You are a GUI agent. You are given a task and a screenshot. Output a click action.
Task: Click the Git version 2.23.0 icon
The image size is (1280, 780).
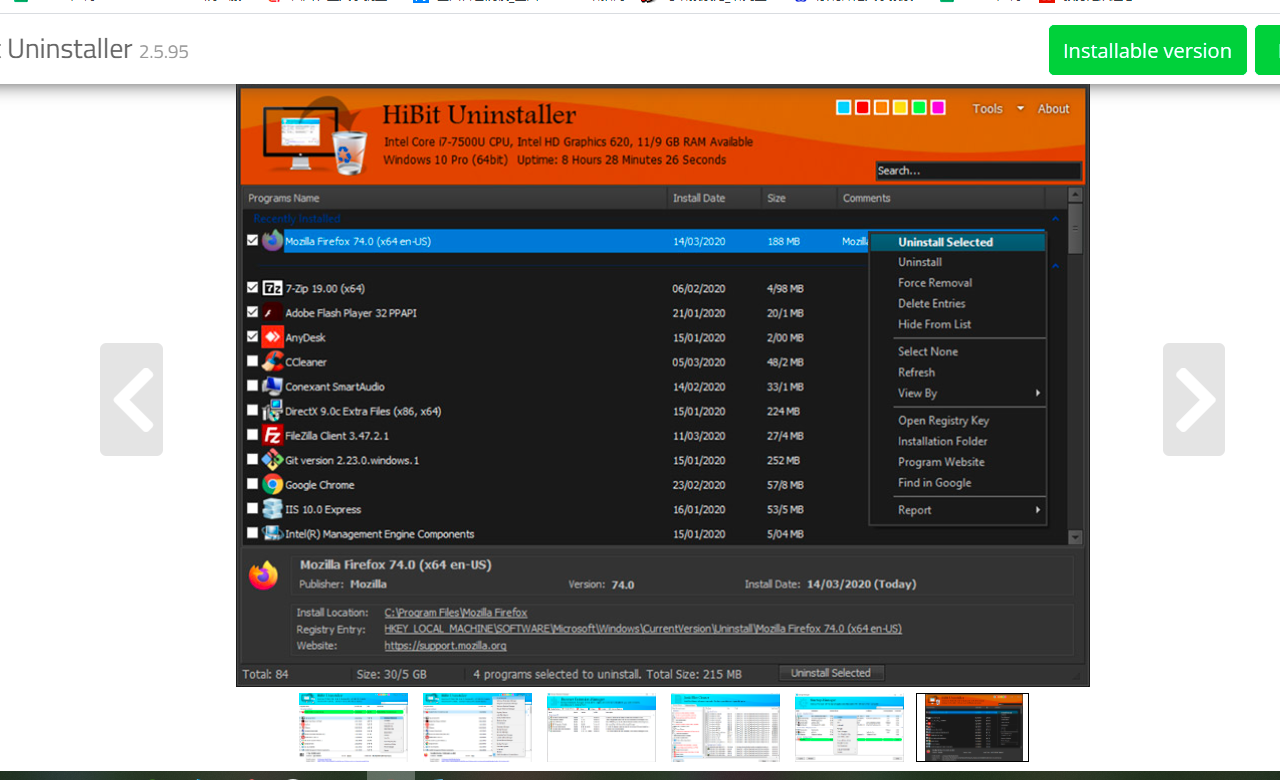271,460
